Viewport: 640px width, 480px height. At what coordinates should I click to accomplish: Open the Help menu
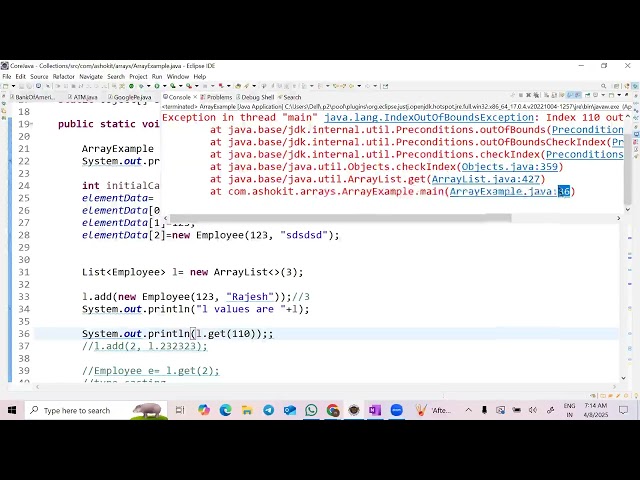[x=200, y=76]
